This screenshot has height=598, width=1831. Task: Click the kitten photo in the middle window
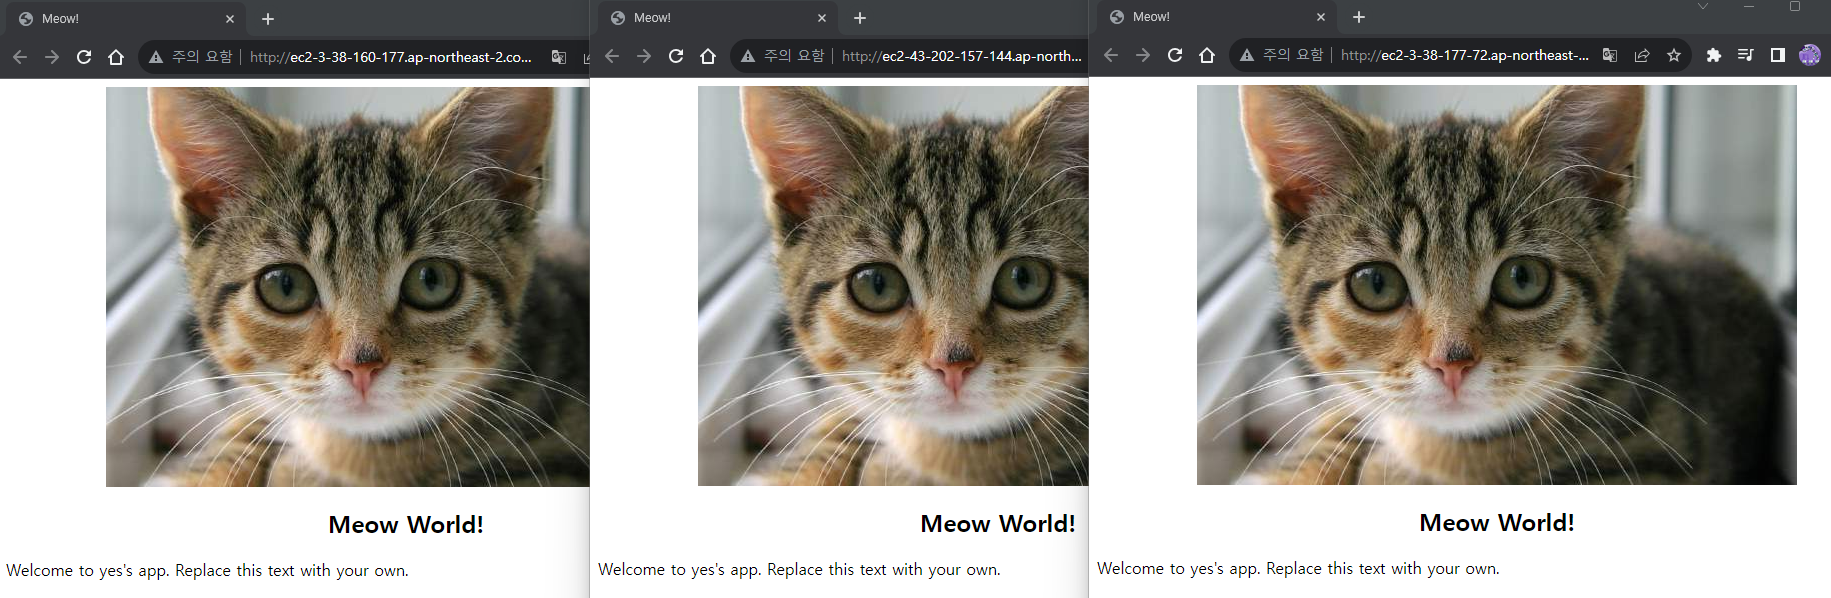(x=893, y=286)
